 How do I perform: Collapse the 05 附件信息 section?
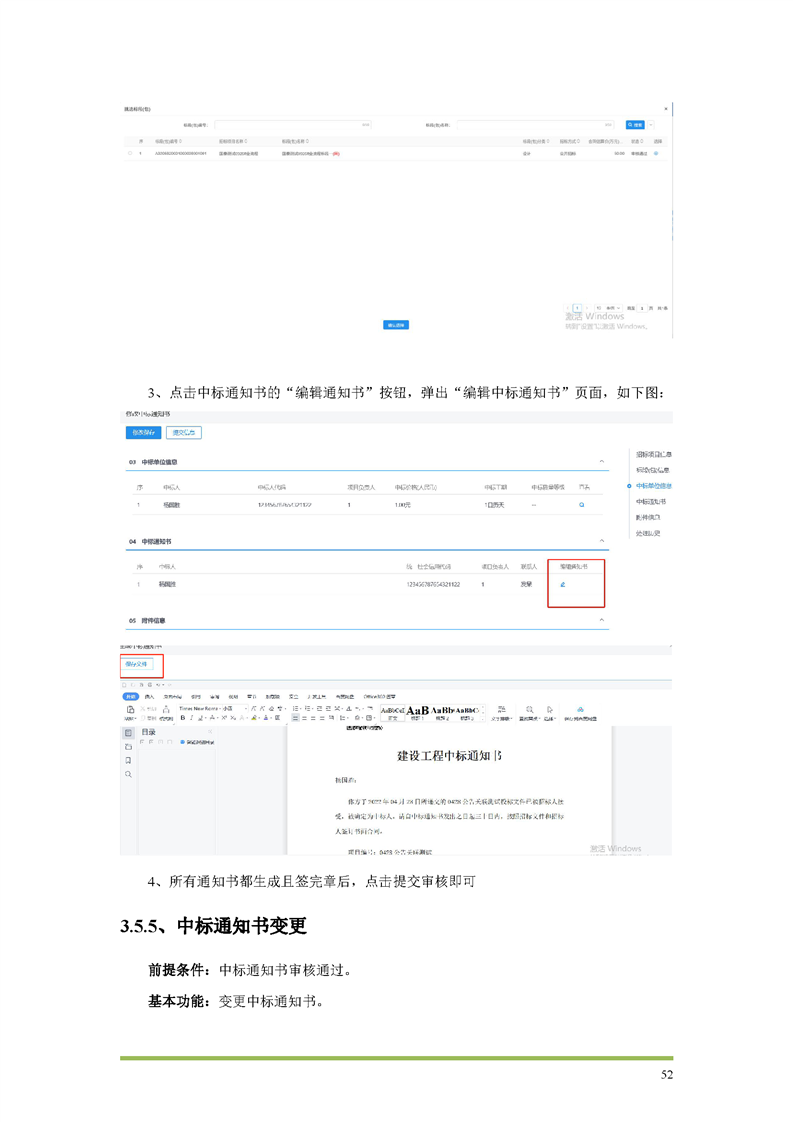coord(602,620)
